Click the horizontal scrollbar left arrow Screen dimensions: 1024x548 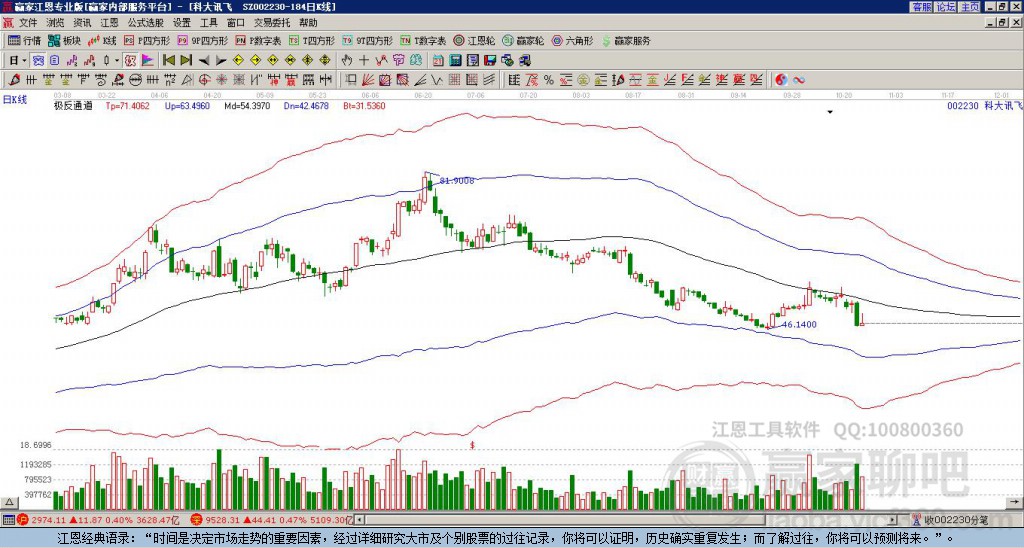pos(360,520)
